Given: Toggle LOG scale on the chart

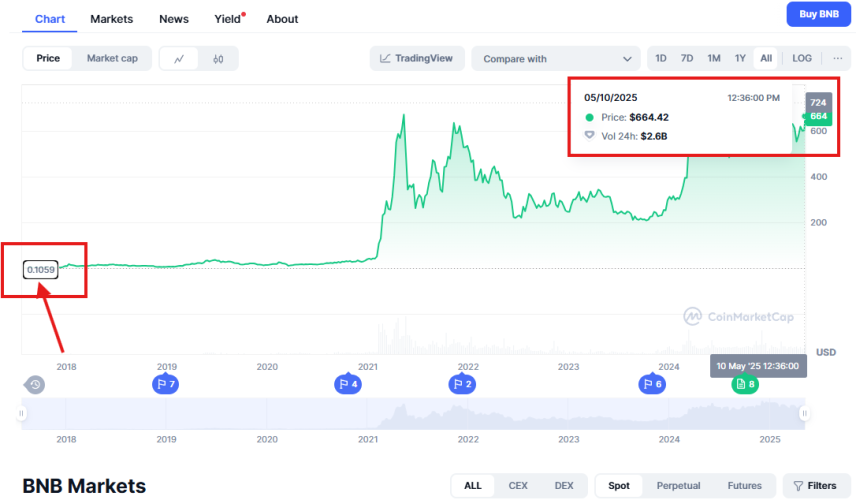Looking at the screenshot, I should point(802,58).
